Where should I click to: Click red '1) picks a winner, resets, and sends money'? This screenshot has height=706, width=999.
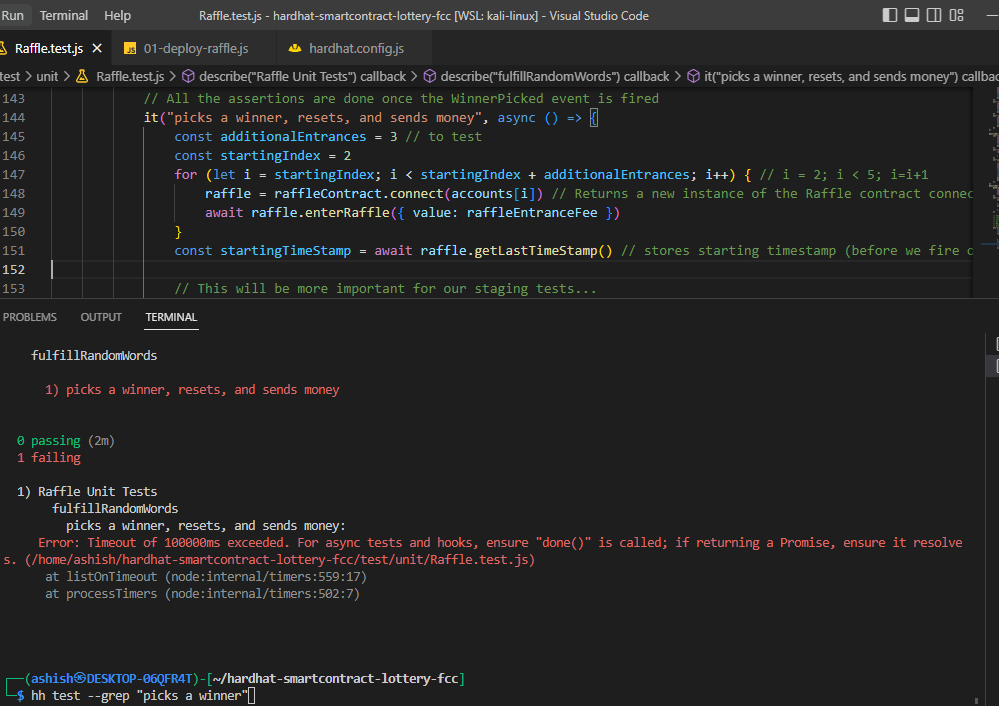click(192, 390)
